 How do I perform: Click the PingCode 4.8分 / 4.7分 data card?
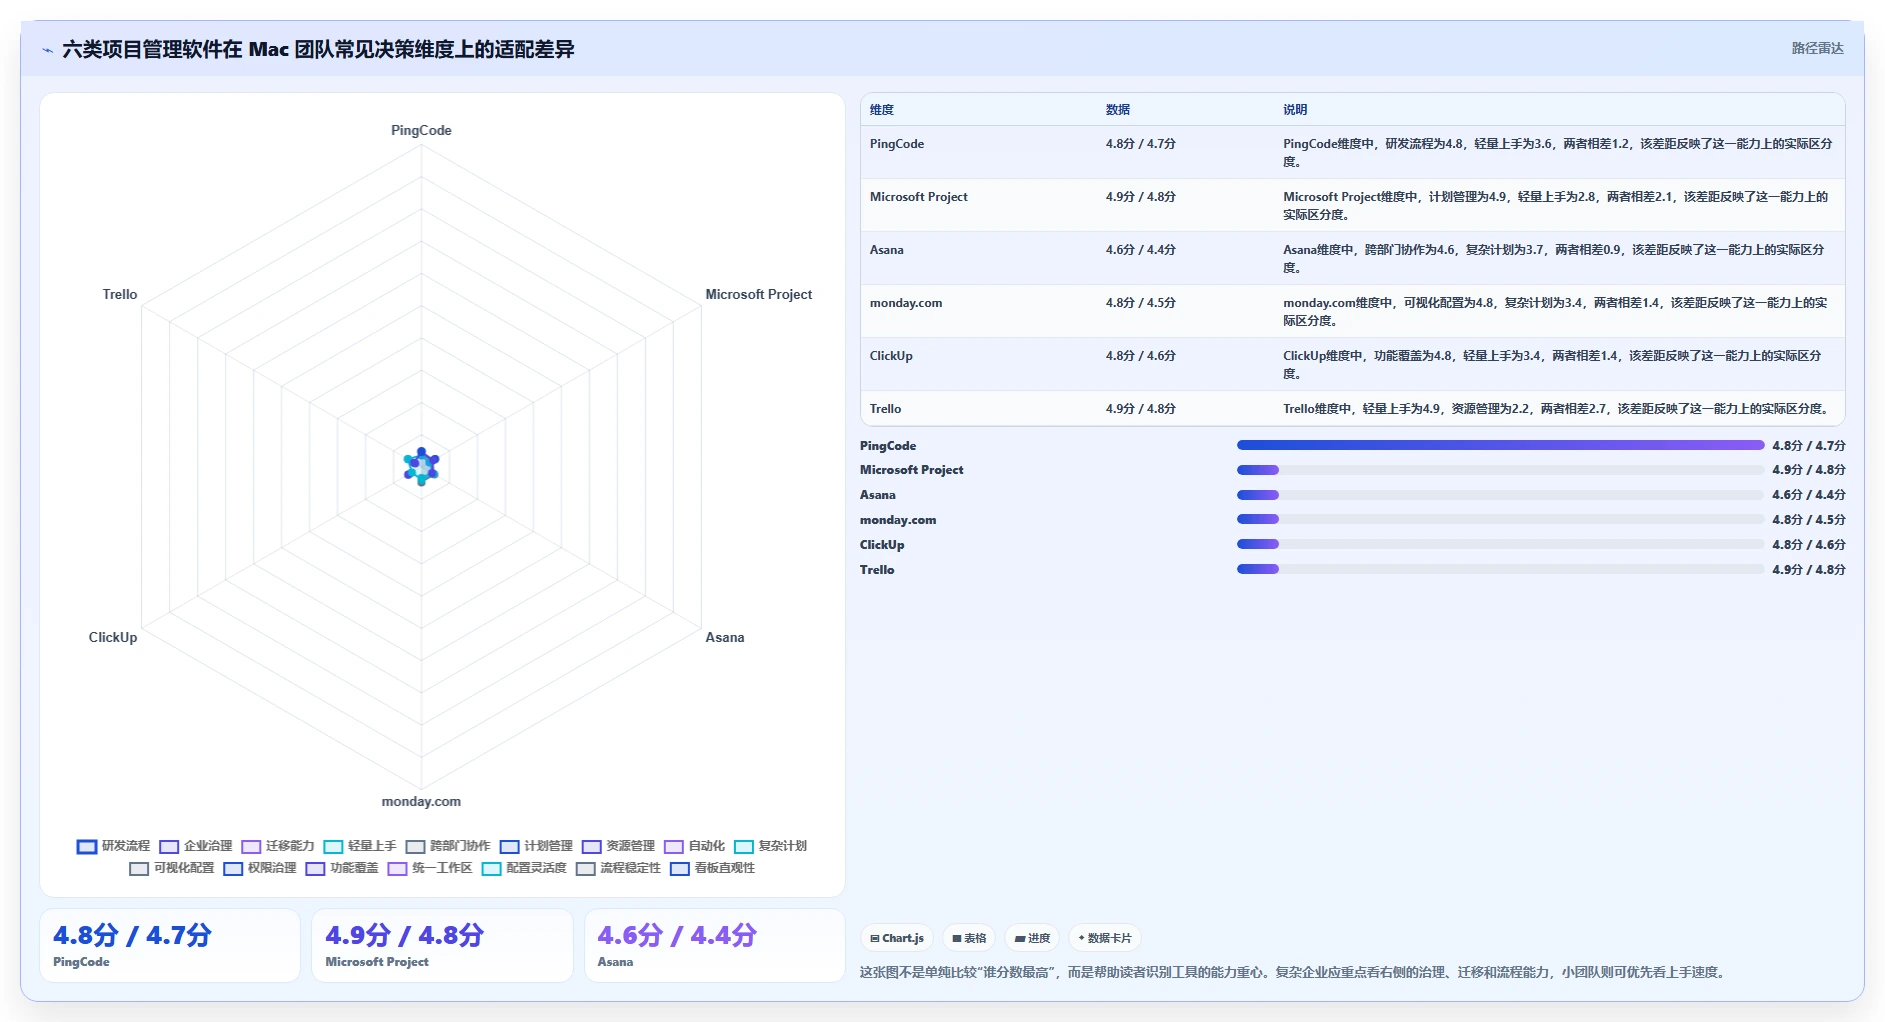coord(170,945)
